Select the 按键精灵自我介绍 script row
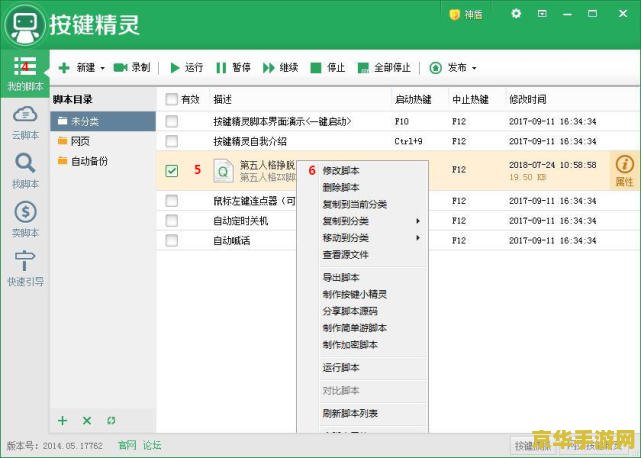The image size is (641, 458). tap(398, 141)
